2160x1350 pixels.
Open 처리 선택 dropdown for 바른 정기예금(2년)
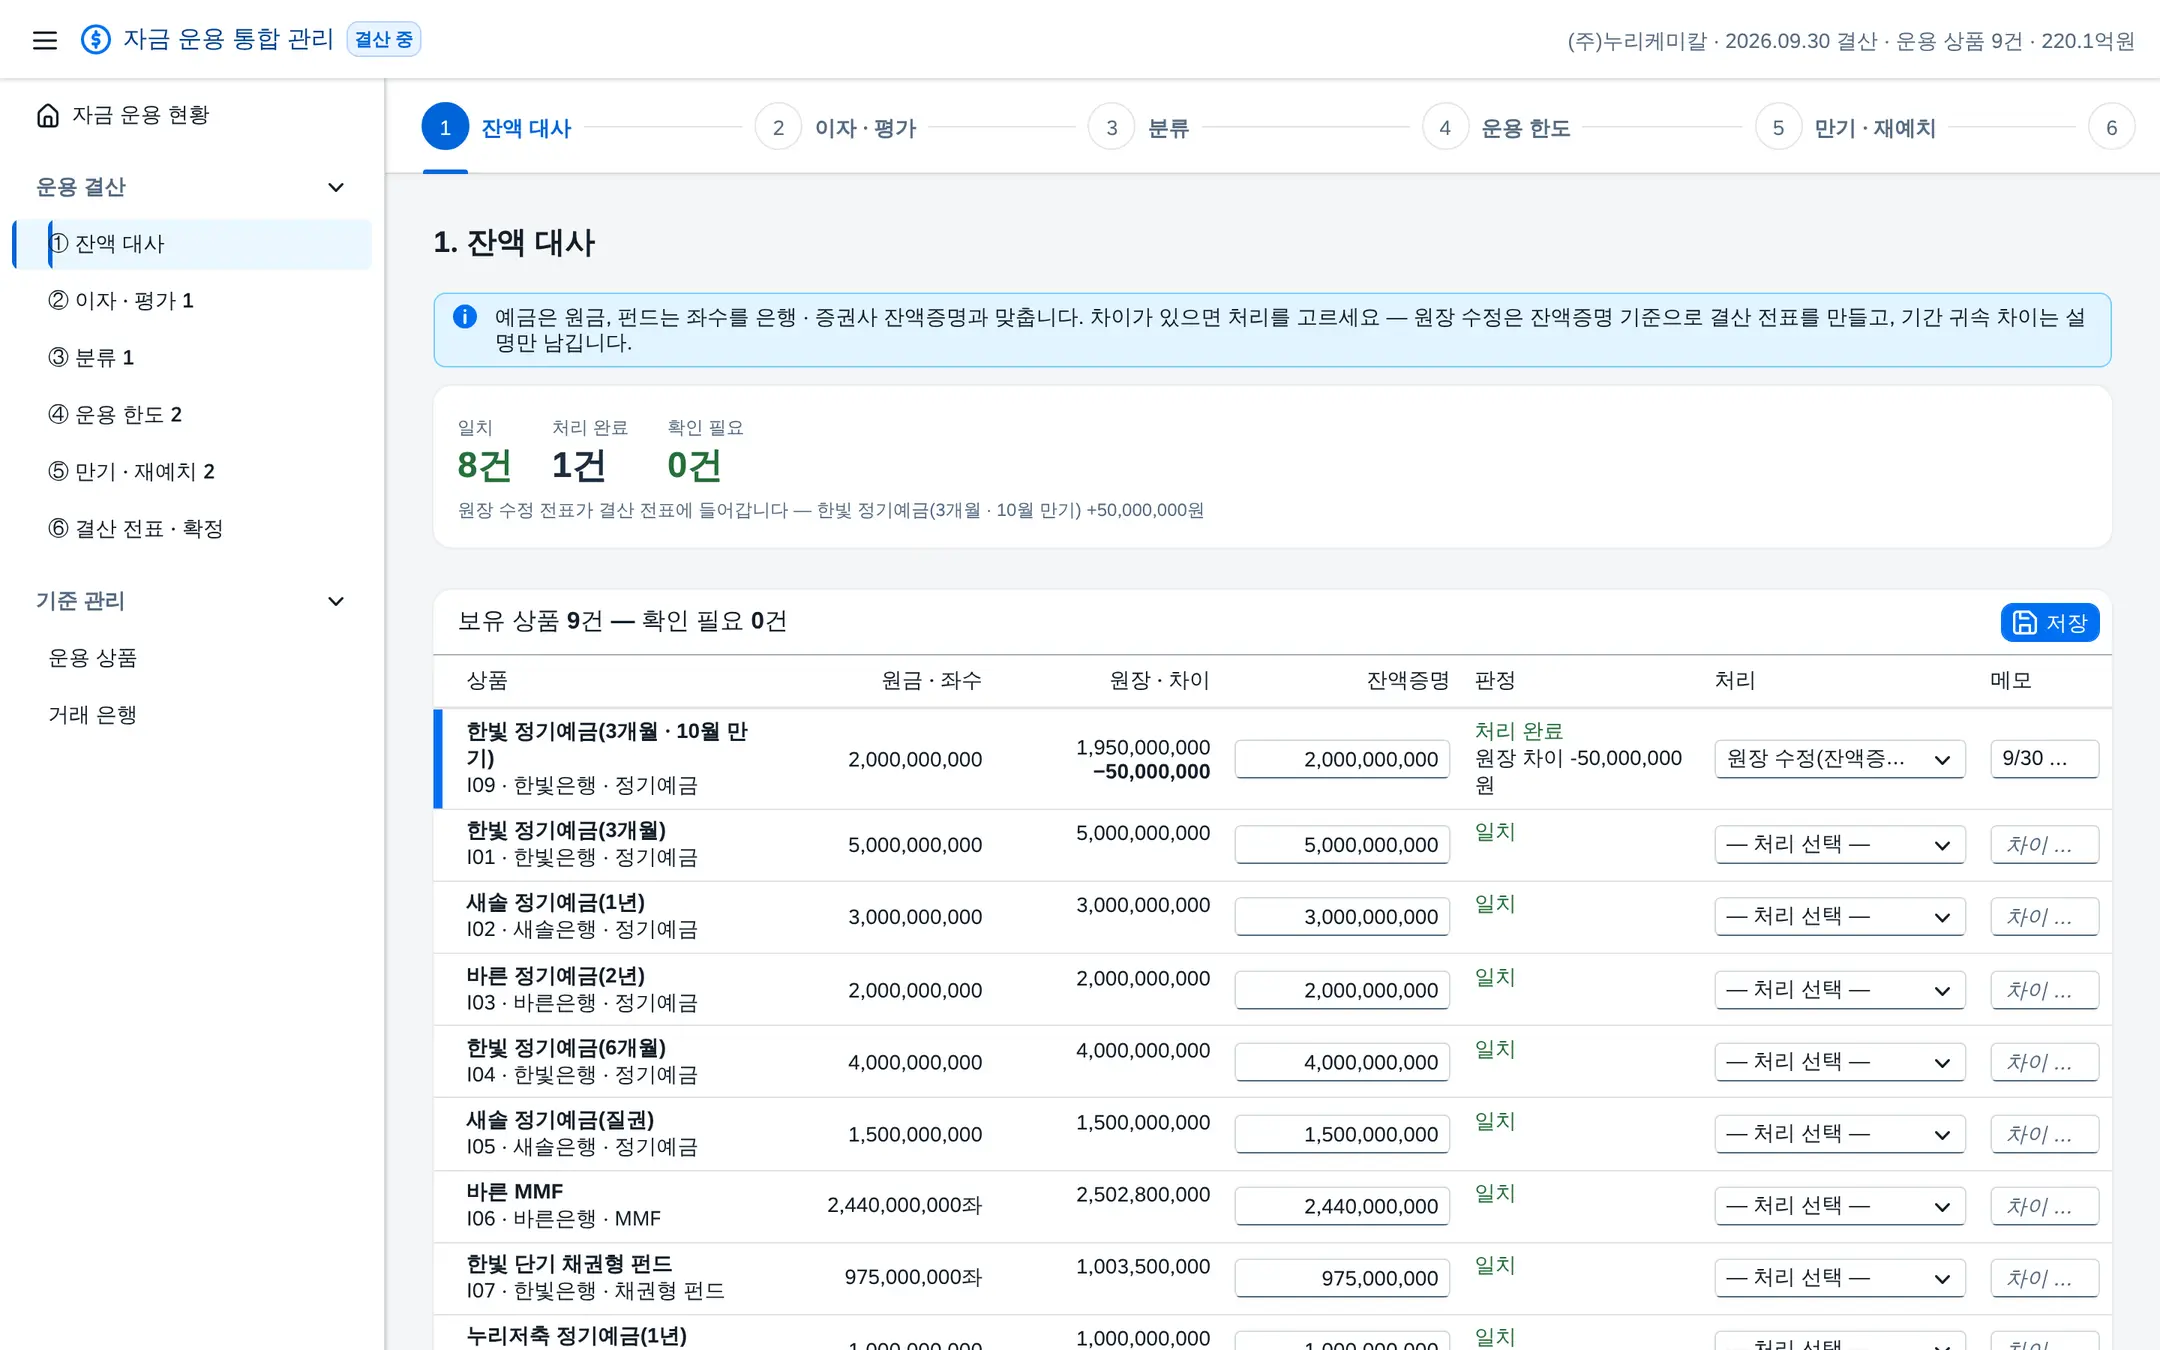1839,990
